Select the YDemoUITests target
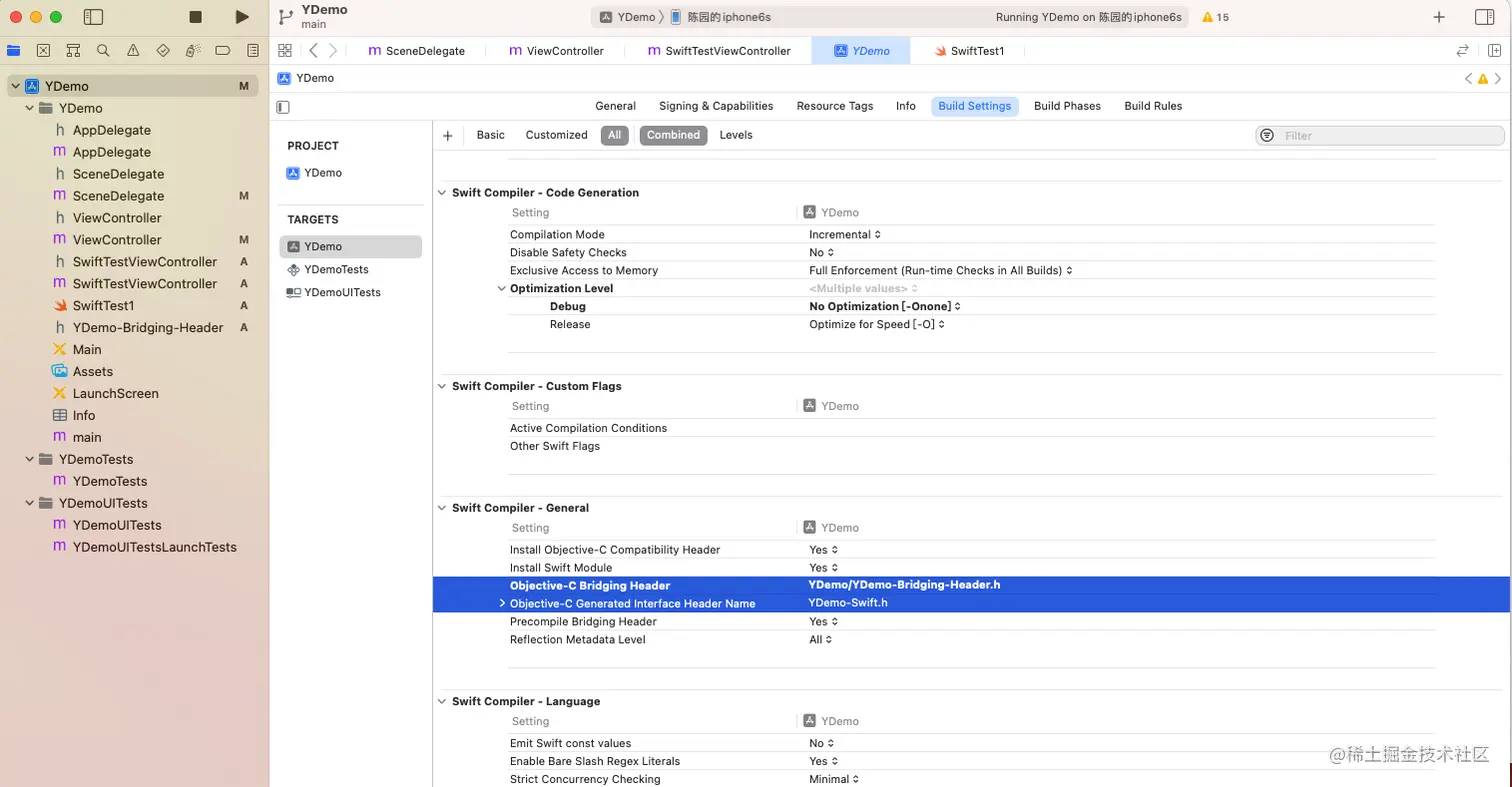Image resolution: width=1512 pixels, height=787 pixels. tap(342, 293)
